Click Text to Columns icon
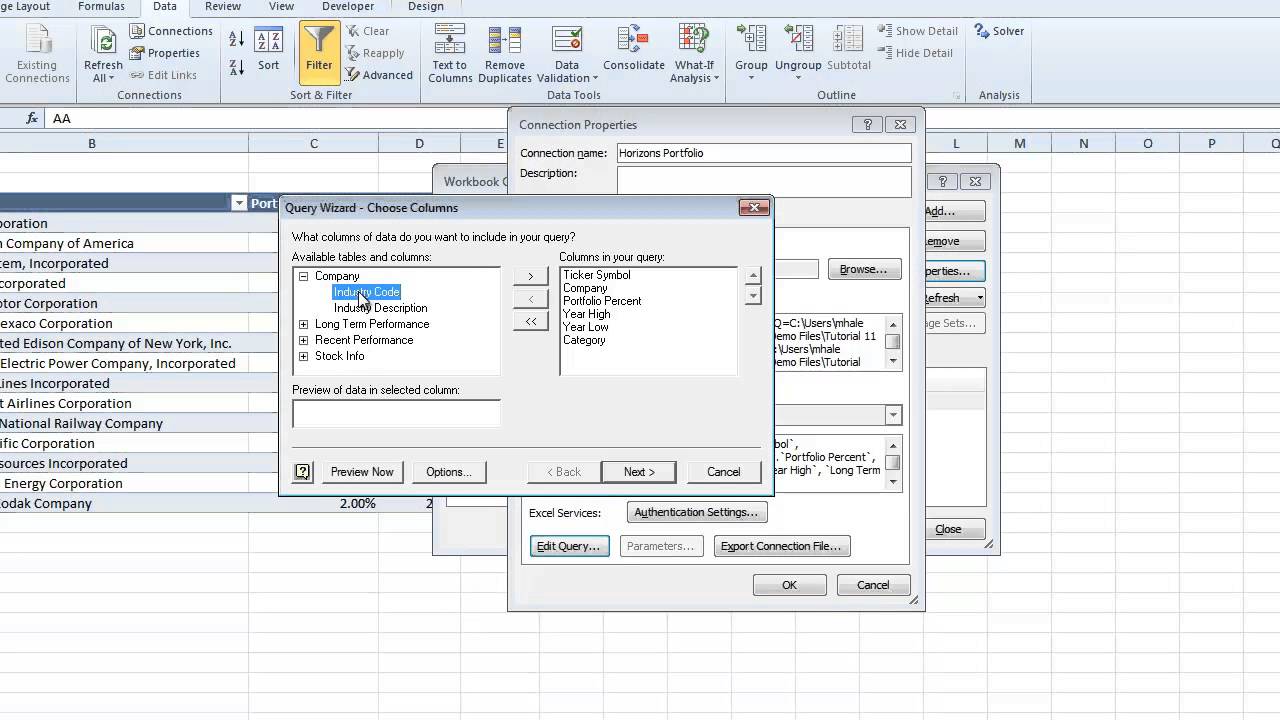 click(450, 54)
